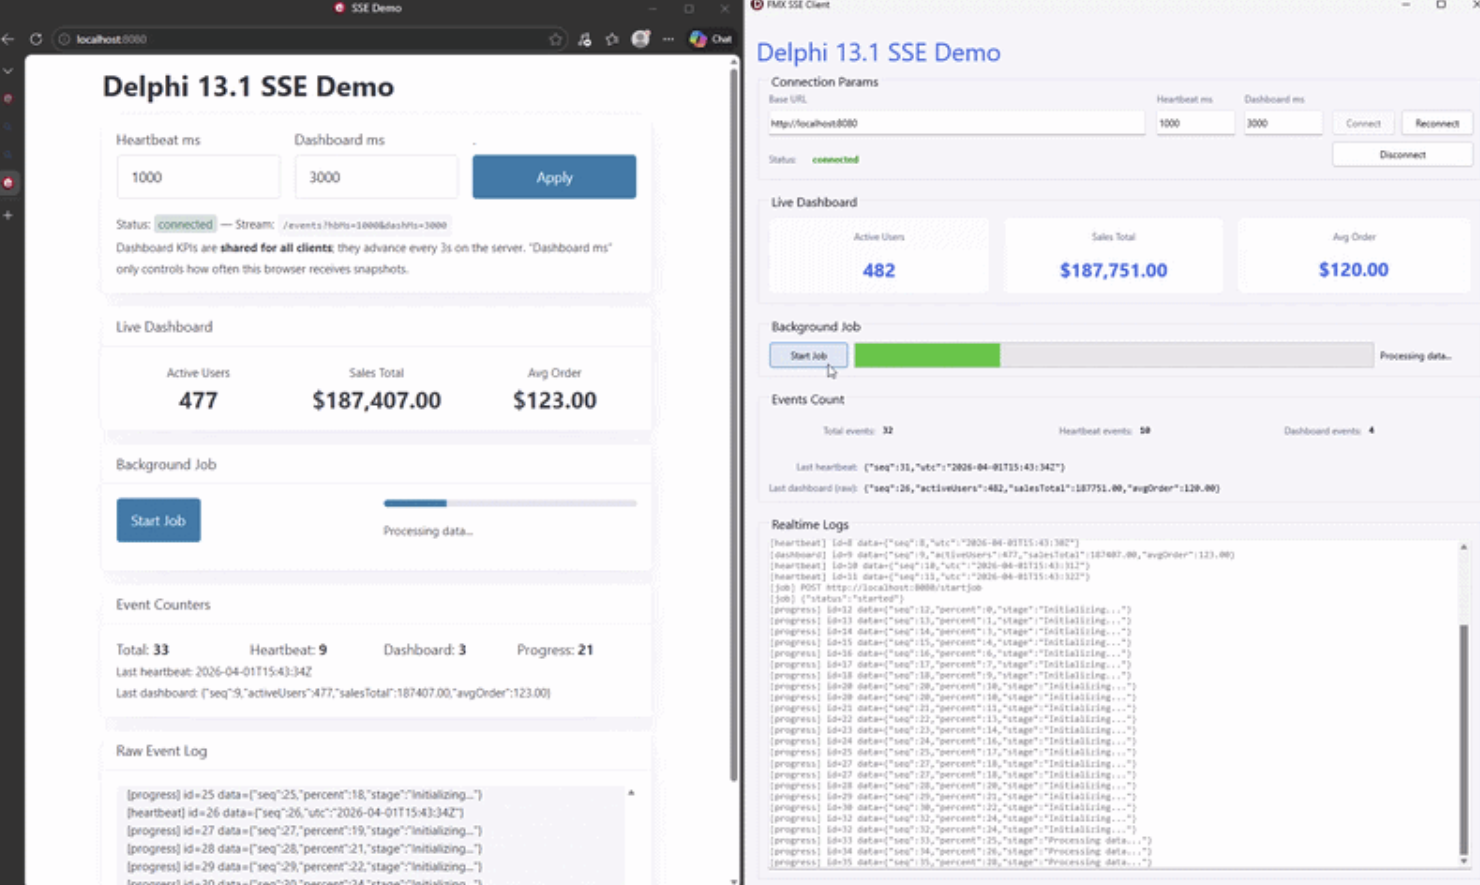Go back in the browser
Viewport: 1480px width, 885px height.
click(9, 39)
